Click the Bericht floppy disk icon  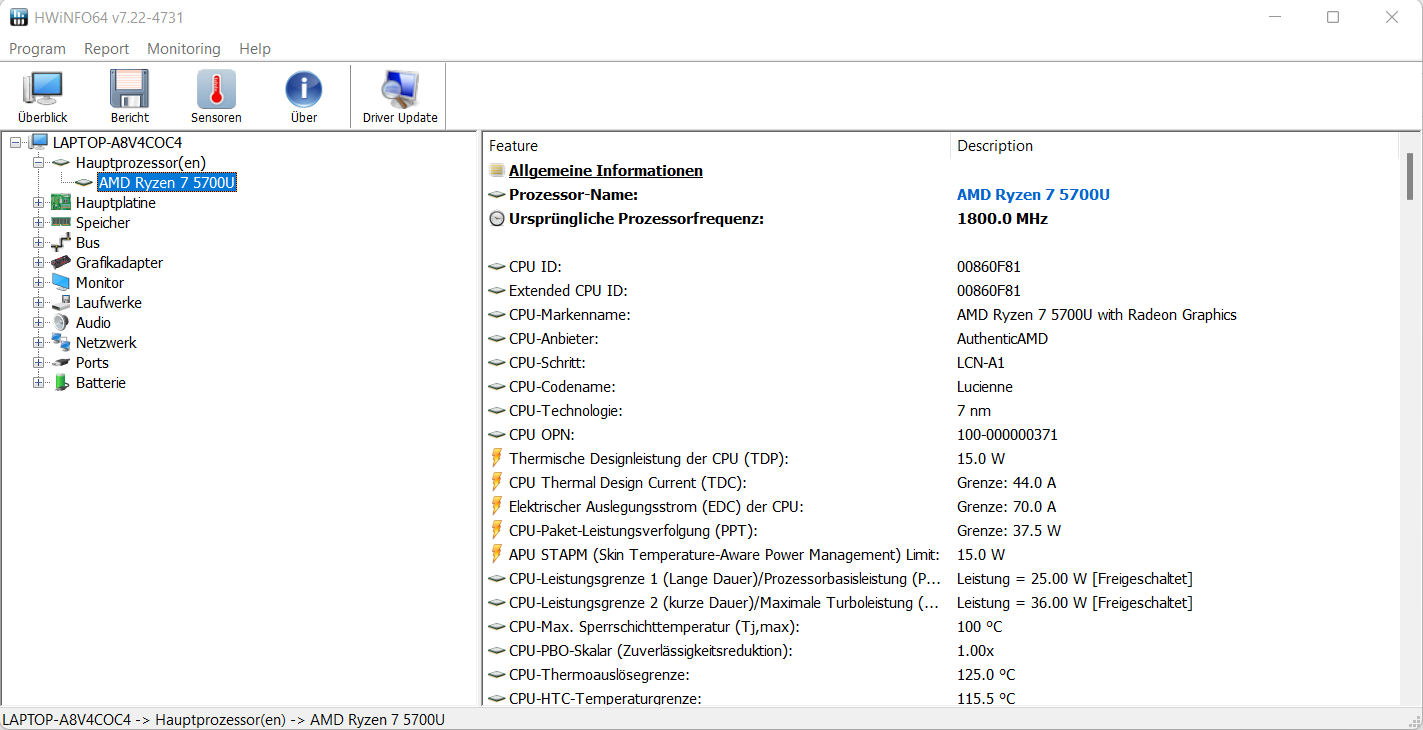click(x=130, y=90)
